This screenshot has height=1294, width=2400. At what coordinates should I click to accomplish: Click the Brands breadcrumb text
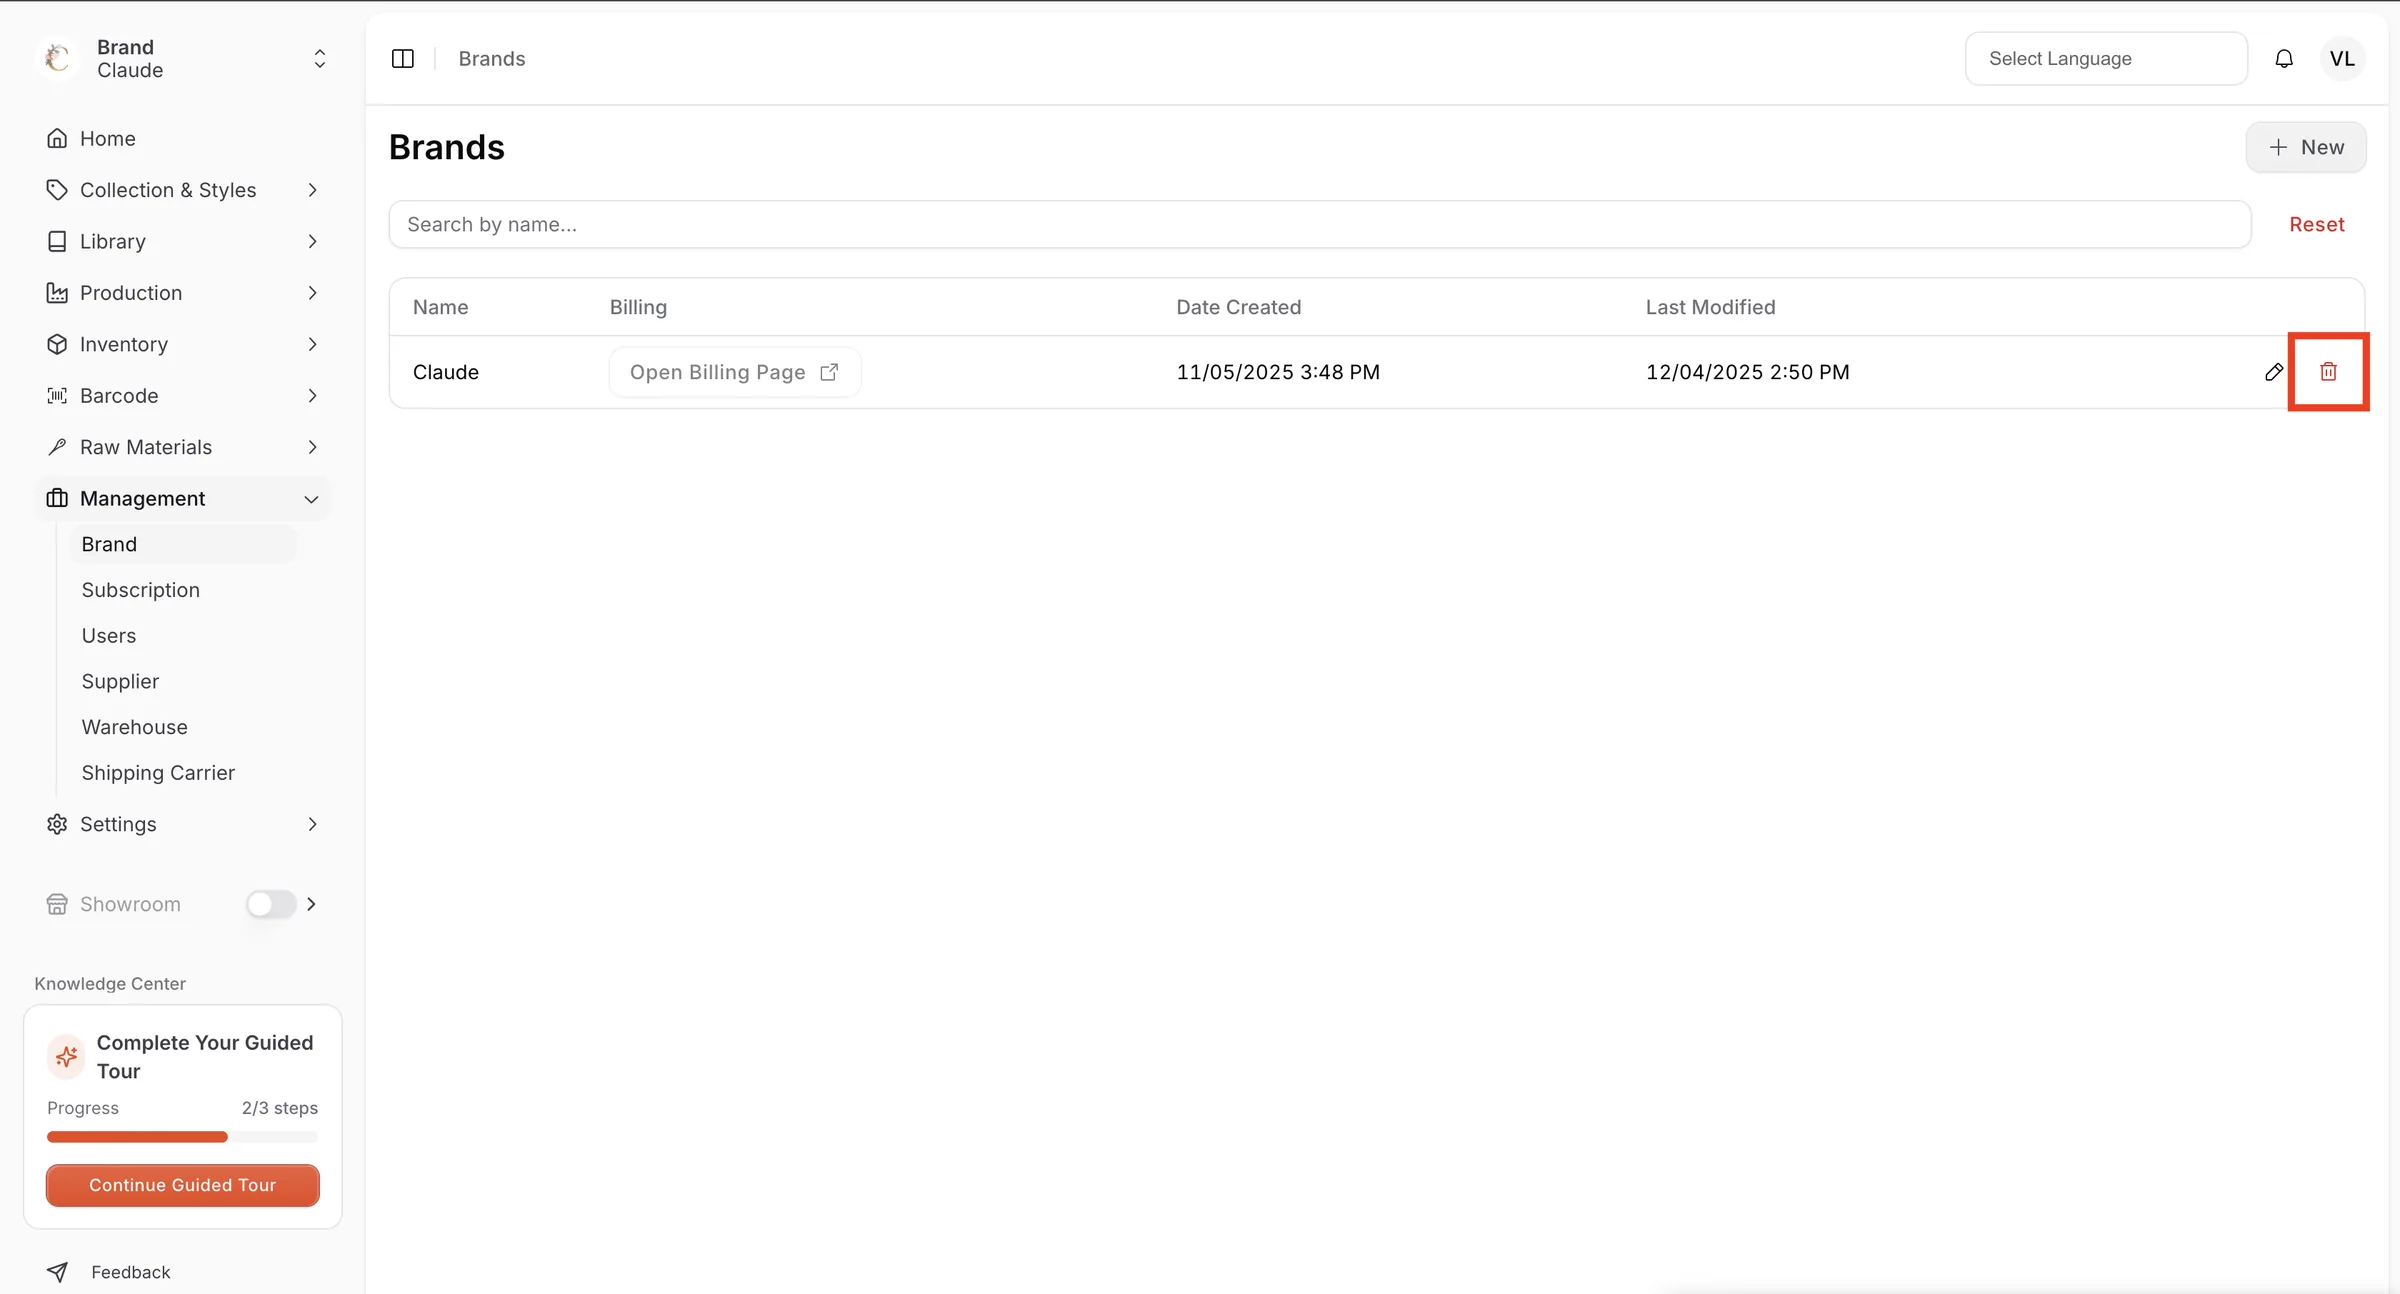pos(492,59)
